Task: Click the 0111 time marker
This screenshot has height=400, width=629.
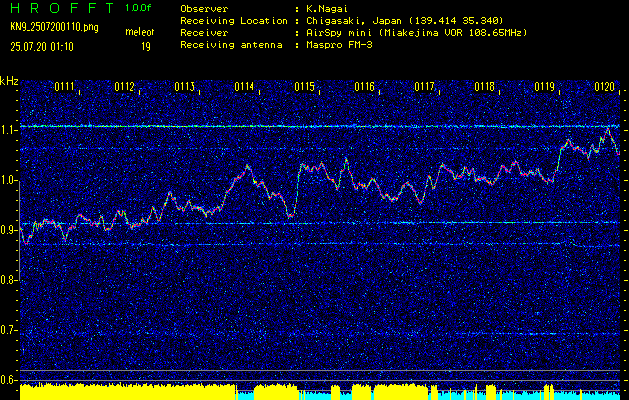Action: (64, 86)
